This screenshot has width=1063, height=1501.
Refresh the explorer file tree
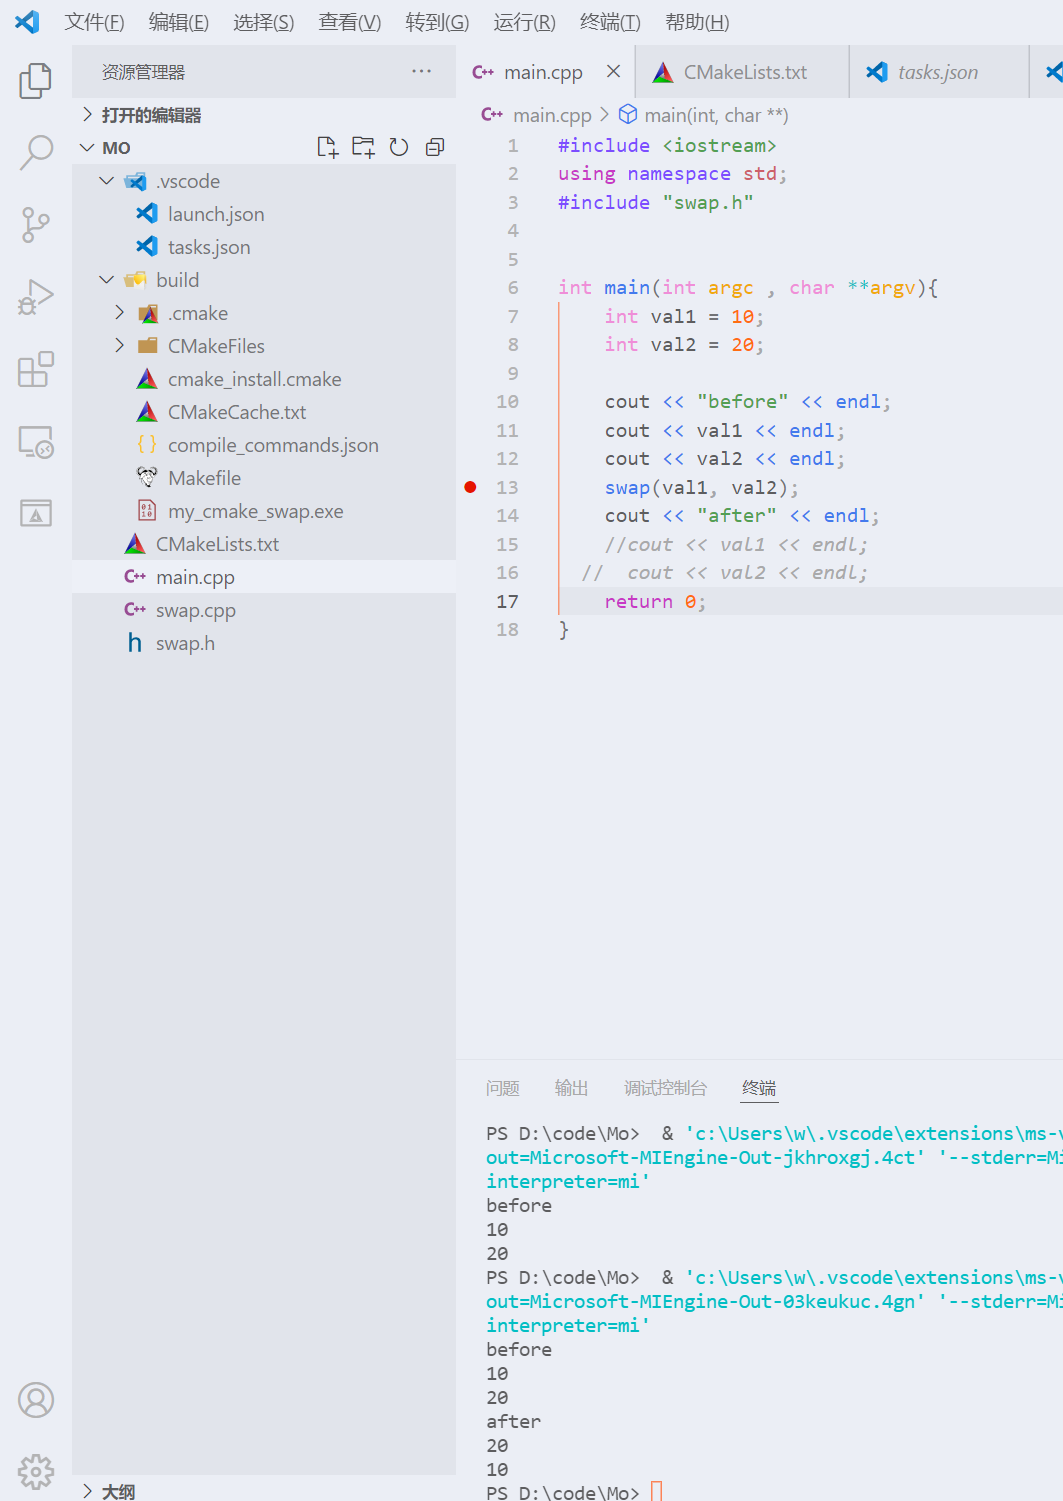(x=399, y=147)
